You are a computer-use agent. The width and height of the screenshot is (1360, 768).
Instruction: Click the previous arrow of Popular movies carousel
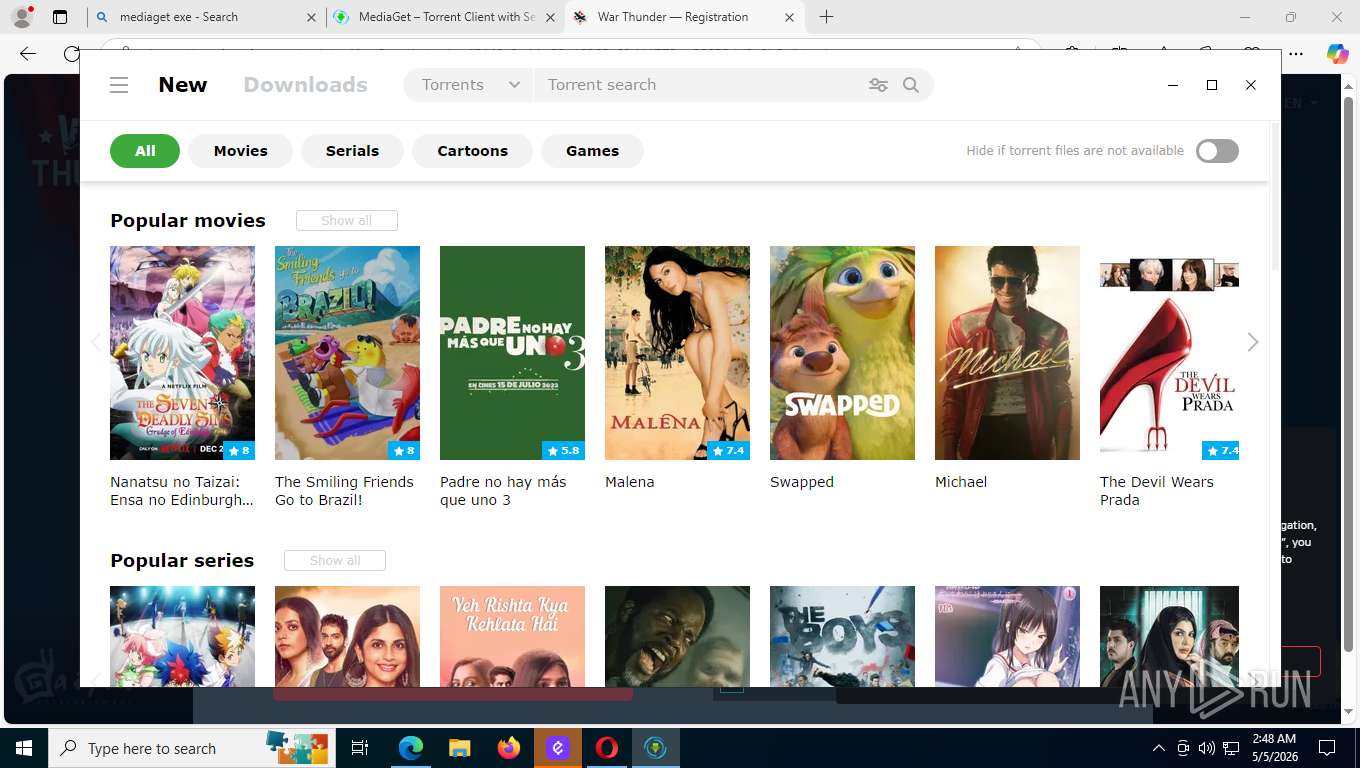tap(96, 342)
